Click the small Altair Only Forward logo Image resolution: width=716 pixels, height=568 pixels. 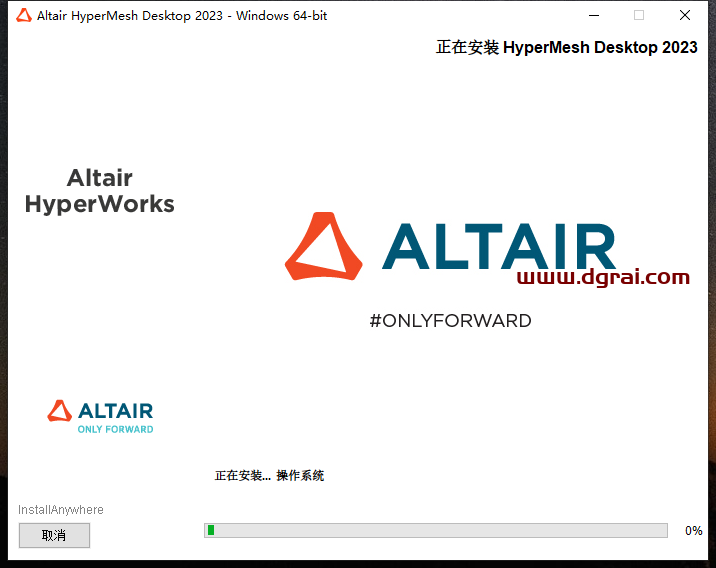[100, 417]
